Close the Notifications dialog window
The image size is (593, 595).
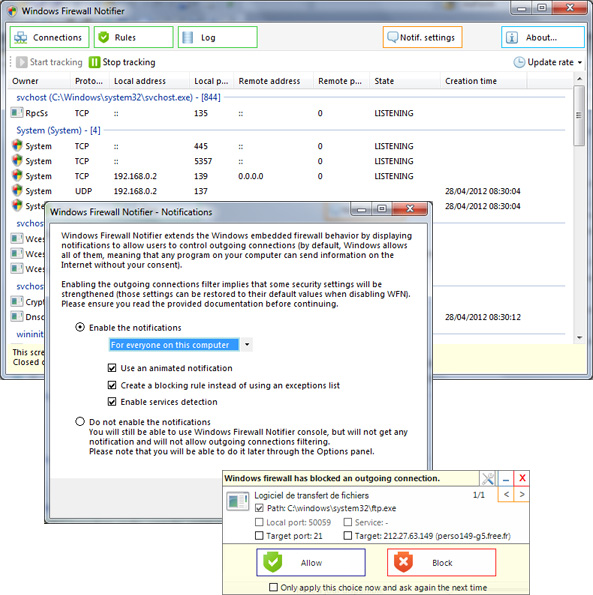click(x=410, y=209)
